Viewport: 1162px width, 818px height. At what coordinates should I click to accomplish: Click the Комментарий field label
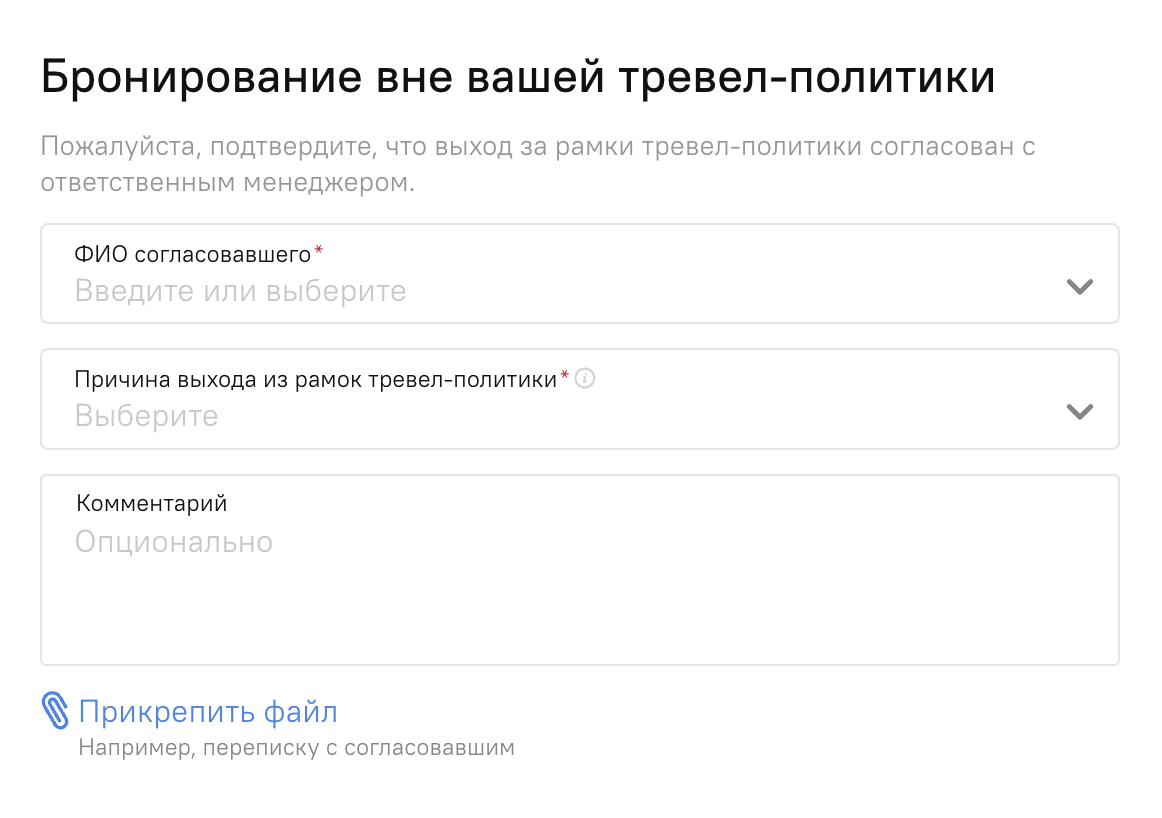[x=151, y=504]
